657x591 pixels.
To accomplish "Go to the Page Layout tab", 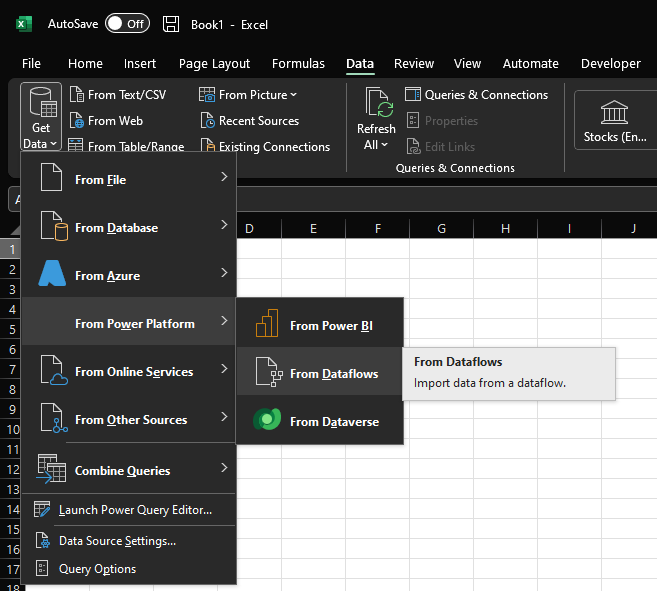I will click(214, 63).
